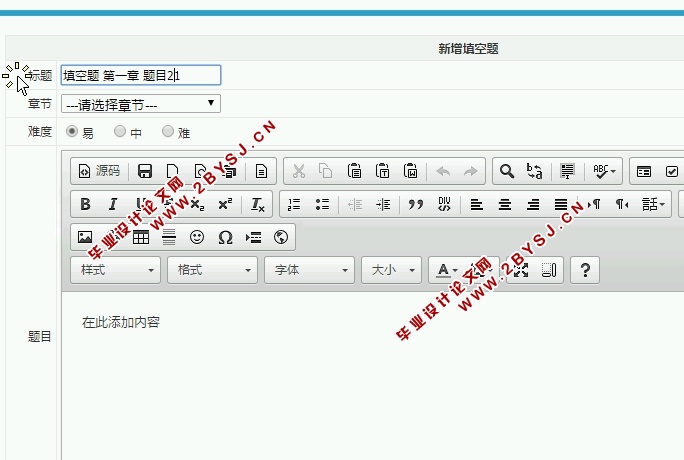This screenshot has height=460, width=684.
Task: Insert special character Omega icon
Action: [x=225, y=237]
